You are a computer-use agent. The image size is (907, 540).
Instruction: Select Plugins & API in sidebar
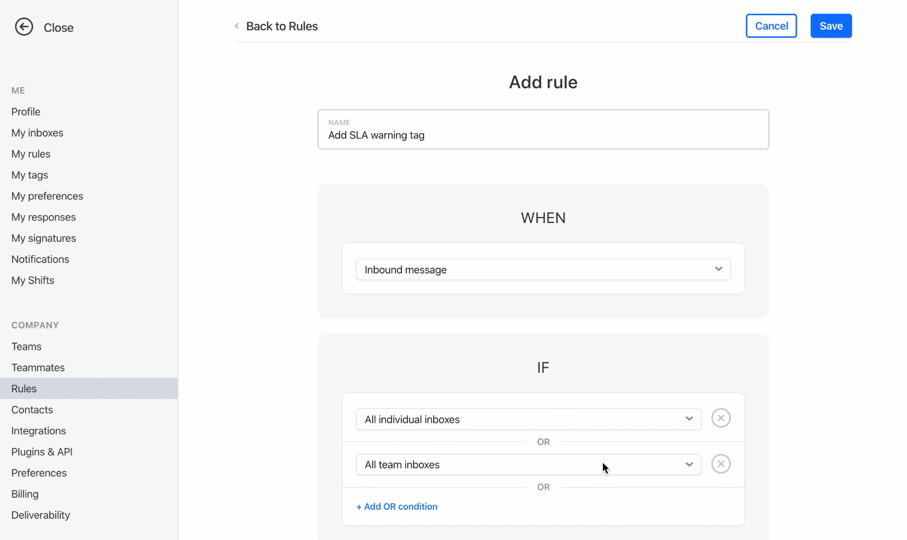[x=42, y=452]
